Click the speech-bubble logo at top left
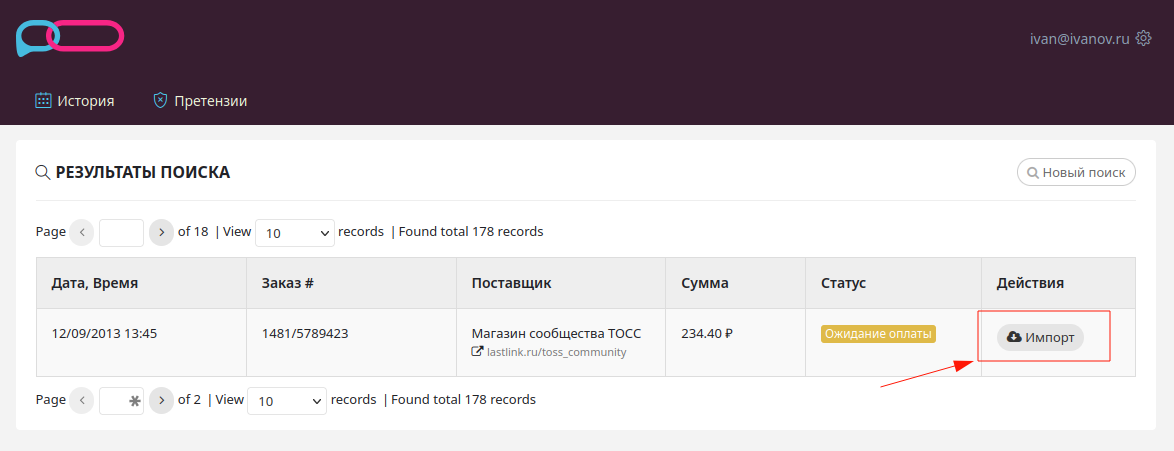 [70, 37]
